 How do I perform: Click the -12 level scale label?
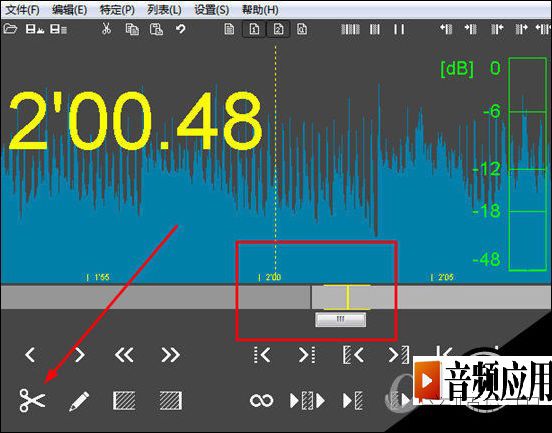click(x=487, y=169)
